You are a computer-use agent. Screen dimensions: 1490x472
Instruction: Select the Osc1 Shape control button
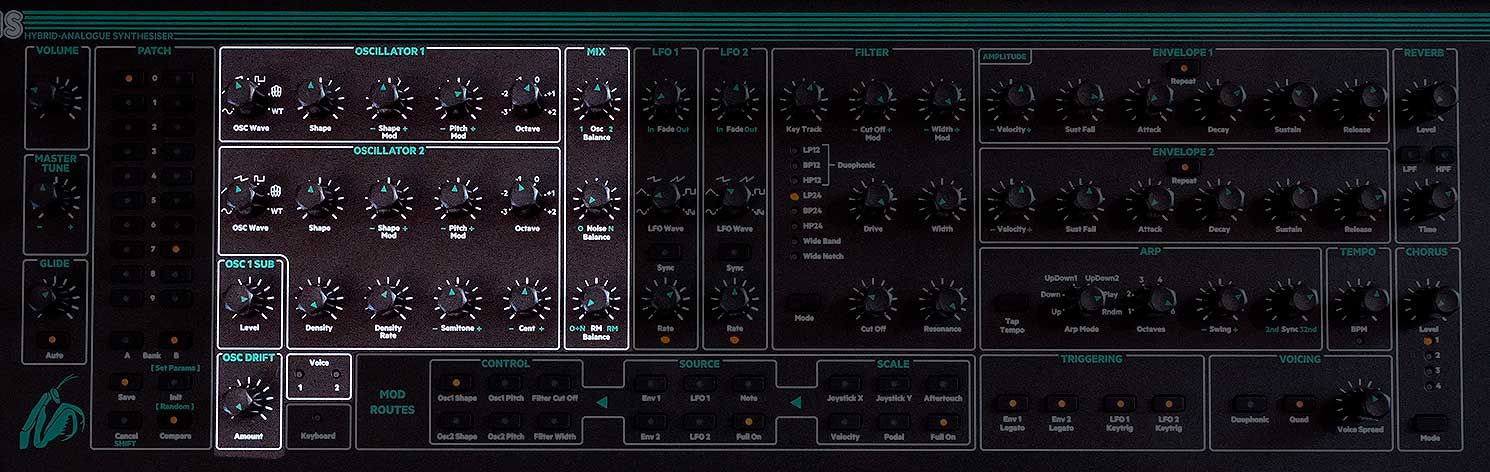click(x=455, y=383)
